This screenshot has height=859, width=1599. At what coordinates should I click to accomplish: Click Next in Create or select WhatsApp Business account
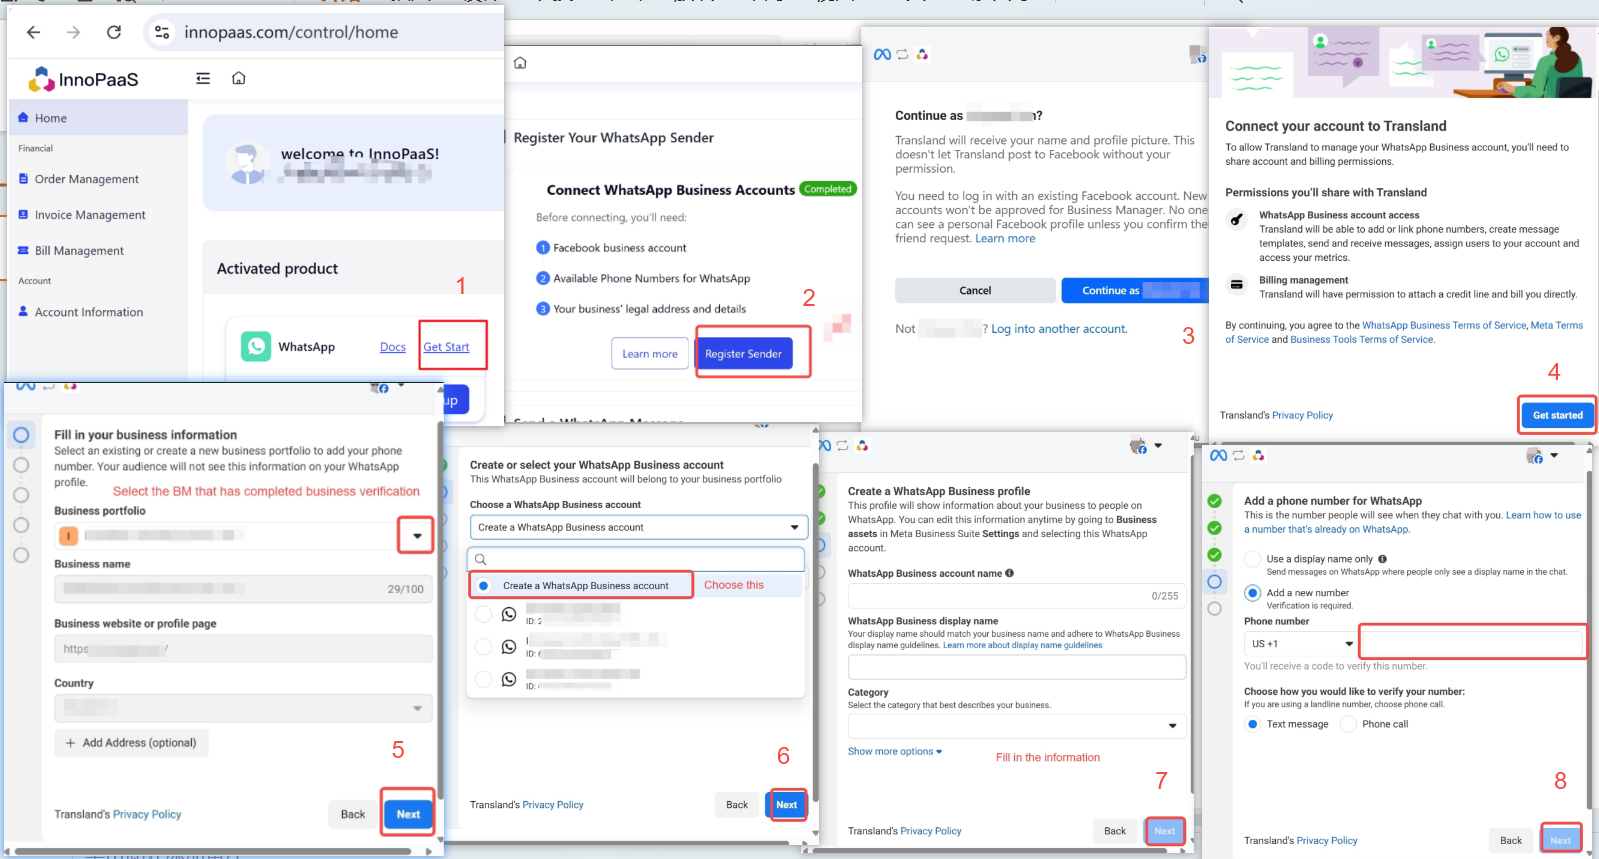tap(787, 804)
